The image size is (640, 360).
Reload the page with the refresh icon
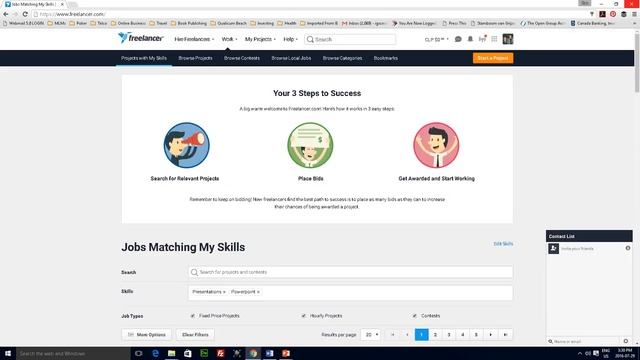(x=25, y=14)
